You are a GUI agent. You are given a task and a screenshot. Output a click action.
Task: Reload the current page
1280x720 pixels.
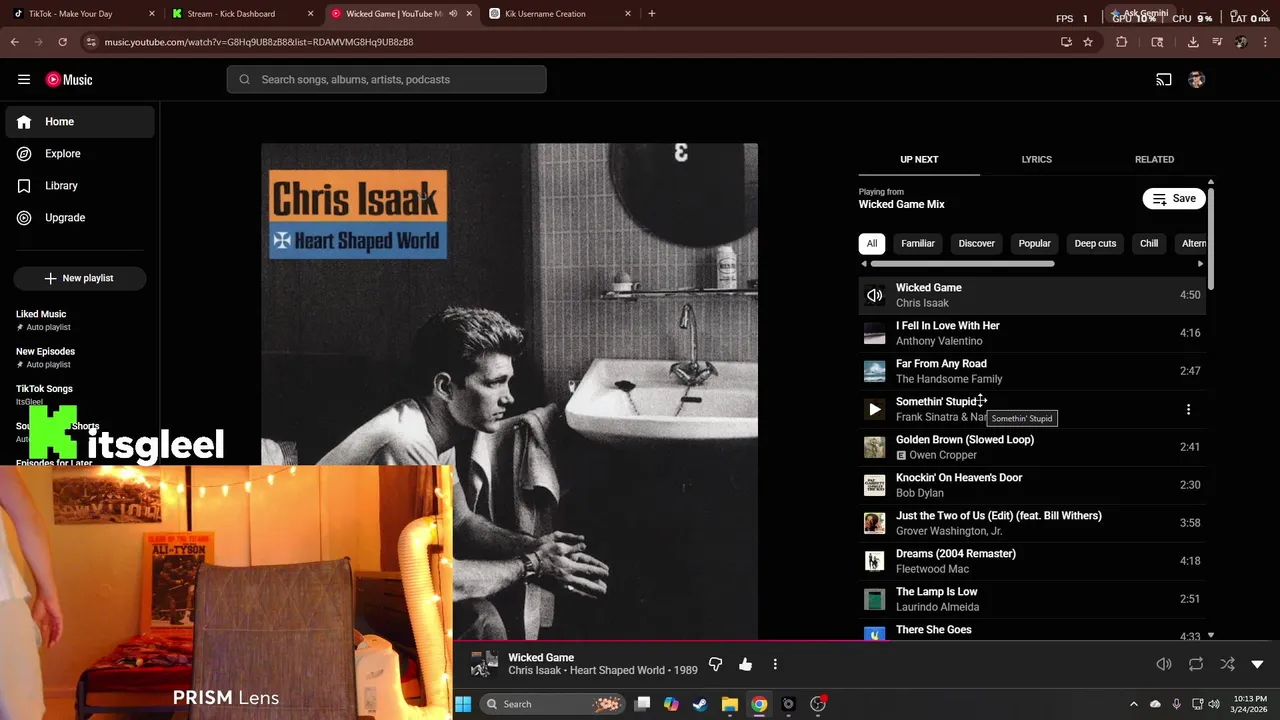[x=62, y=42]
